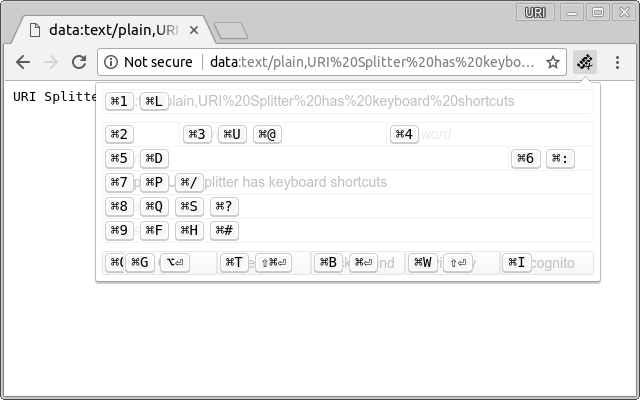Click the forward navigation arrow
The width and height of the screenshot is (640, 400).
pyautogui.click(x=51, y=62)
